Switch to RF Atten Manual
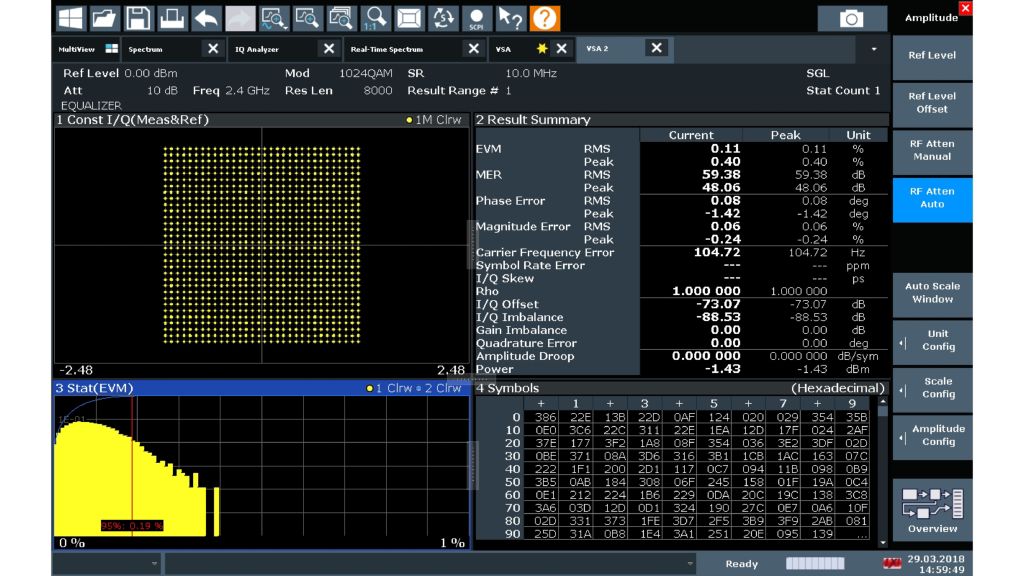 tap(931, 150)
